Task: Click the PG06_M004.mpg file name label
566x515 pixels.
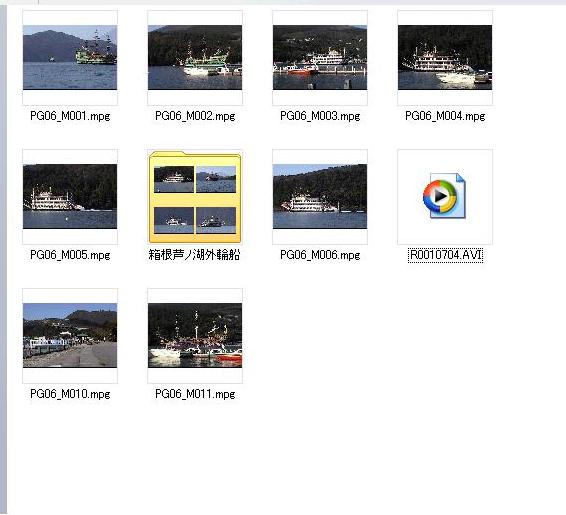Action: tap(445, 116)
